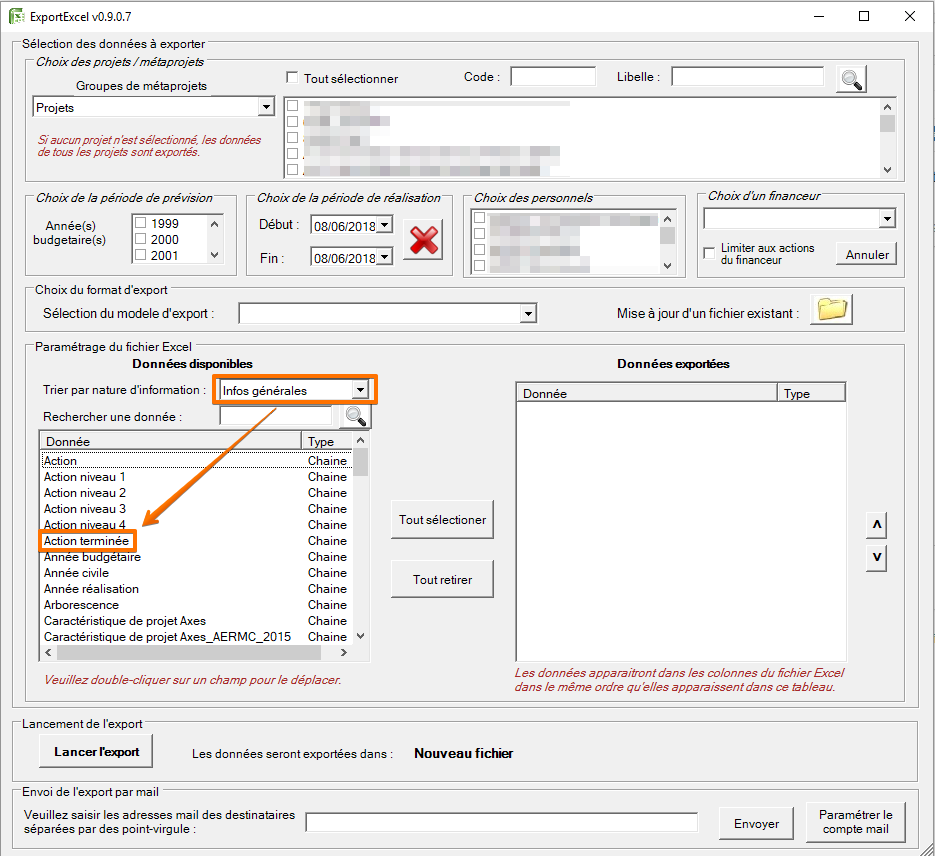Check budget year 1999
The image size is (935, 856).
pos(141,224)
